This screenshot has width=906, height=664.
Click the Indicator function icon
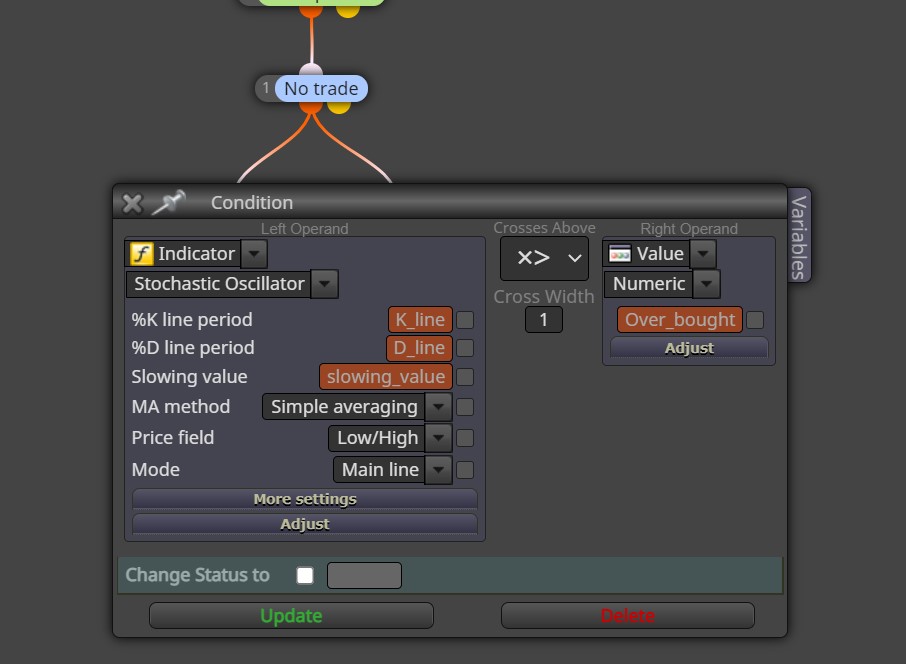point(142,254)
